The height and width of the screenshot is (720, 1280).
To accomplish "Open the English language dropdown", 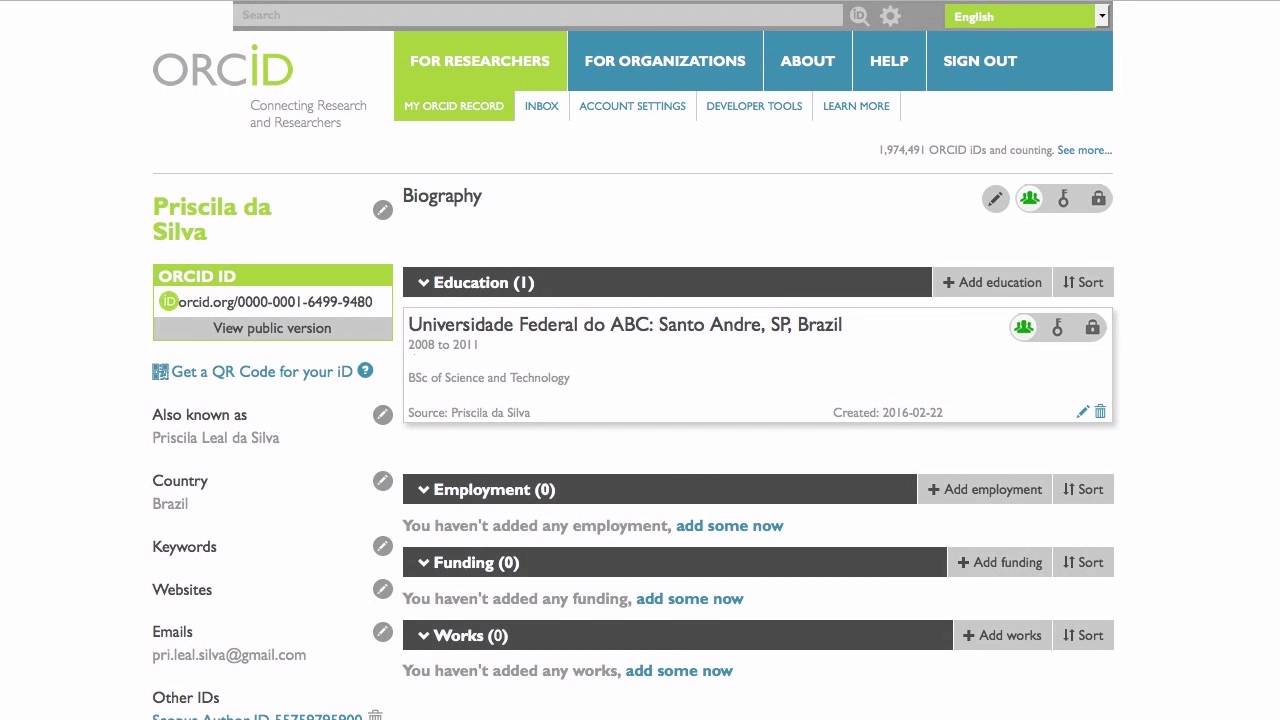I will (1027, 16).
